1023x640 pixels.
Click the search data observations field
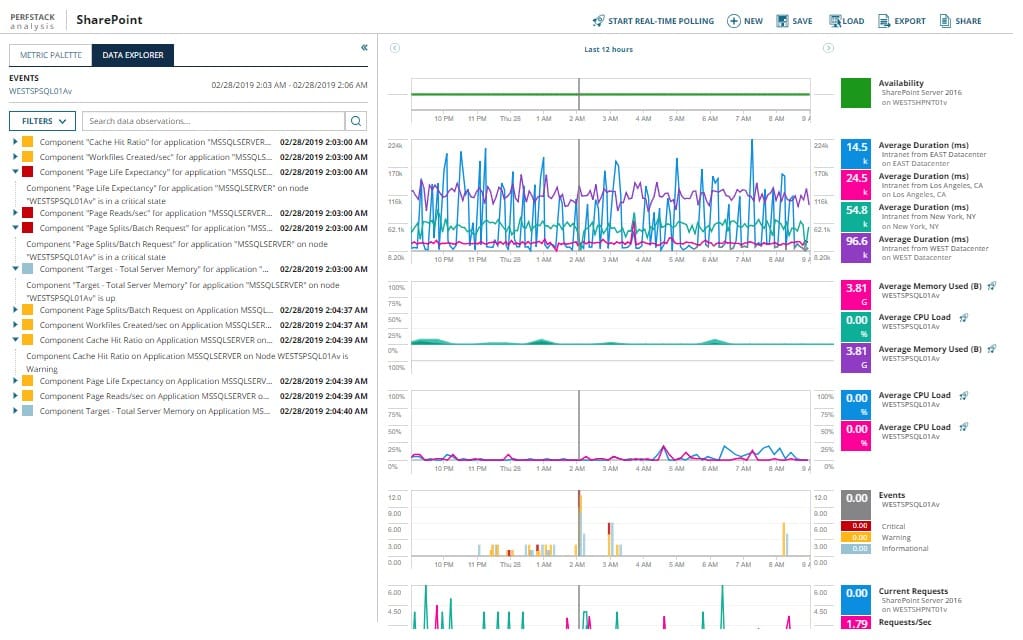pos(214,121)
